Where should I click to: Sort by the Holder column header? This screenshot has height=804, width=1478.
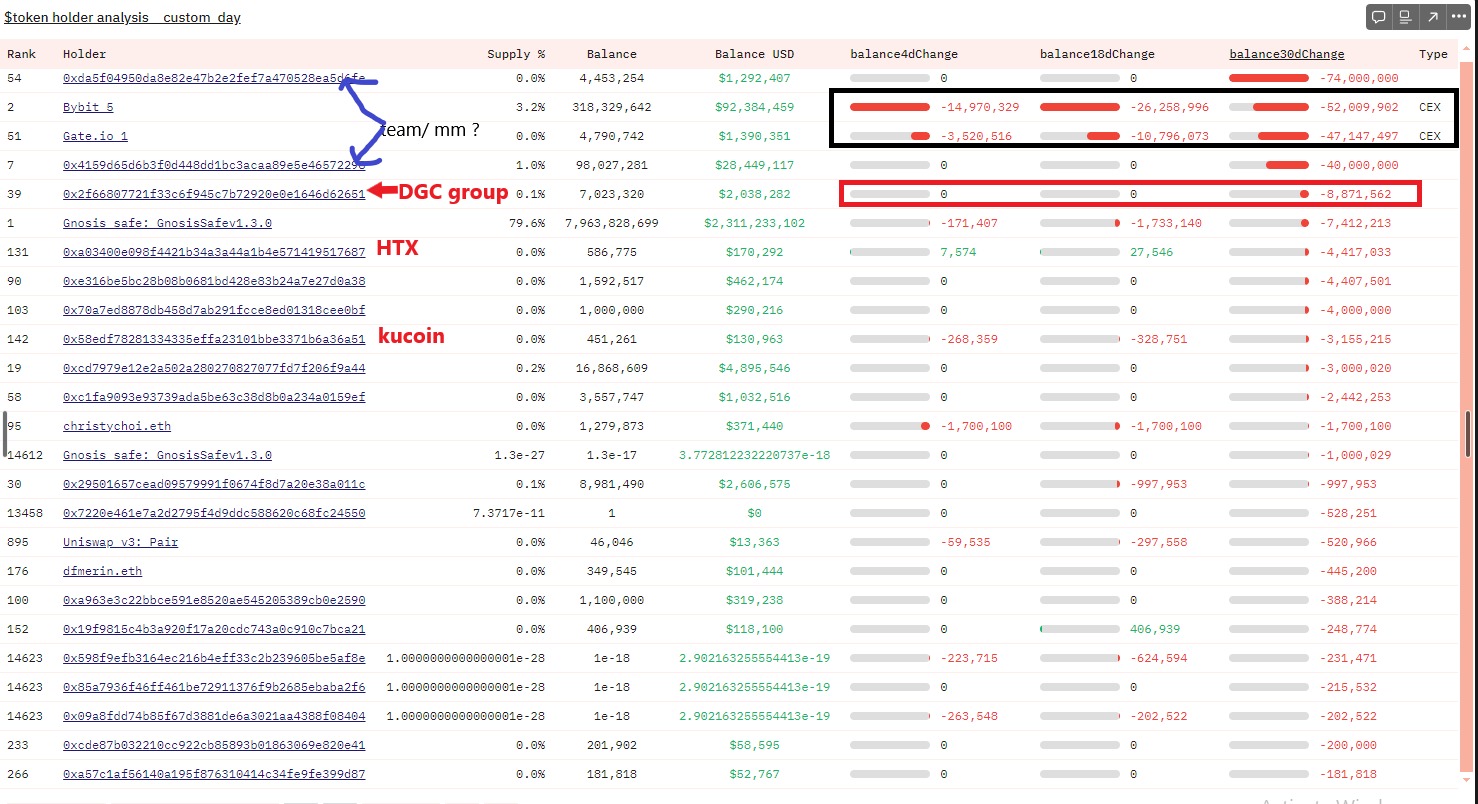tap(84, 54)
